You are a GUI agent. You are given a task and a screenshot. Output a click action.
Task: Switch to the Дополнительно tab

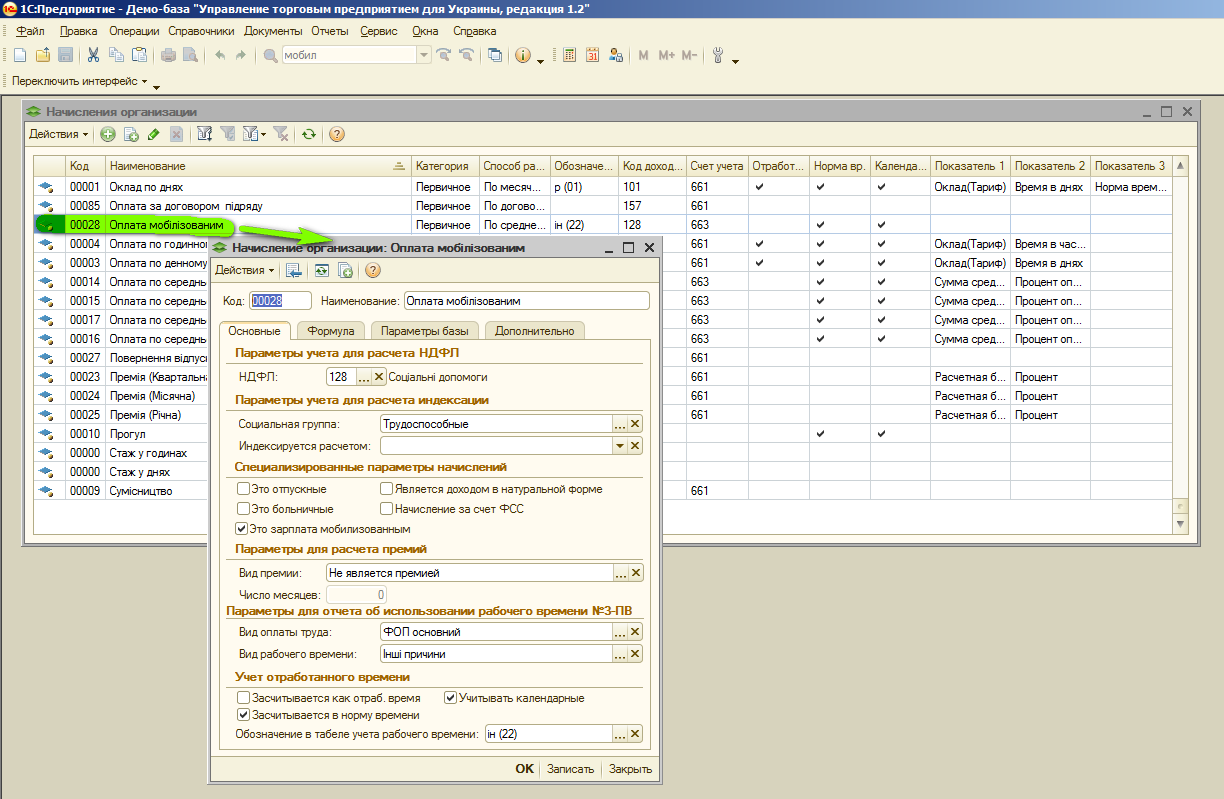coord(534,331)
